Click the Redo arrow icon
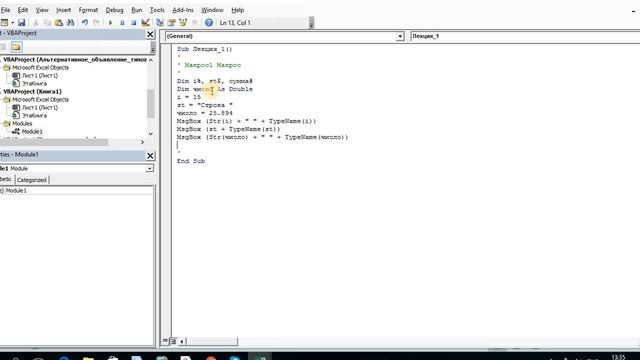Viewport: 640px width, 360px height. pyautogui.click(x=96, y=23)
